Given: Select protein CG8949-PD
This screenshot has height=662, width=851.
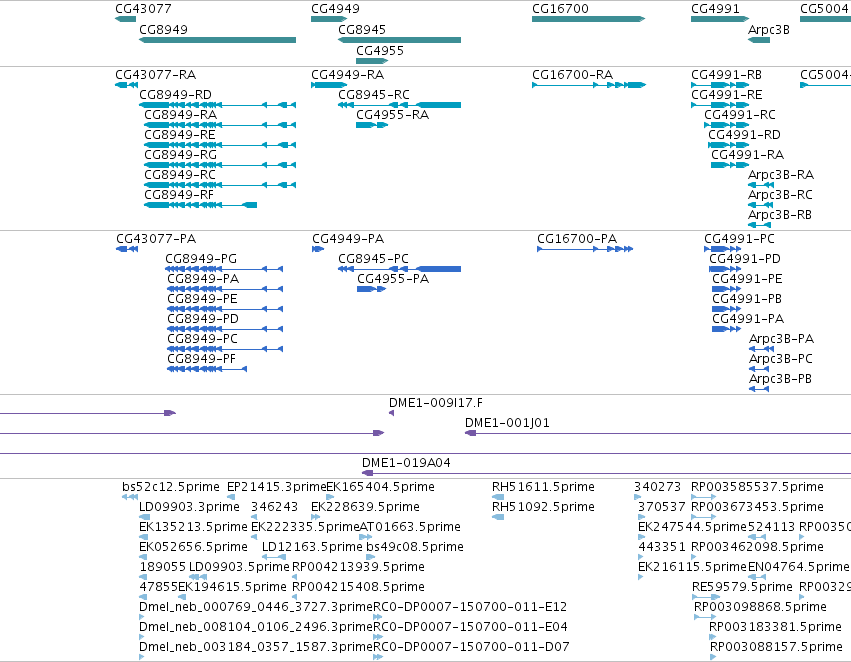Looking at the screenshot, I should point(202,320).
